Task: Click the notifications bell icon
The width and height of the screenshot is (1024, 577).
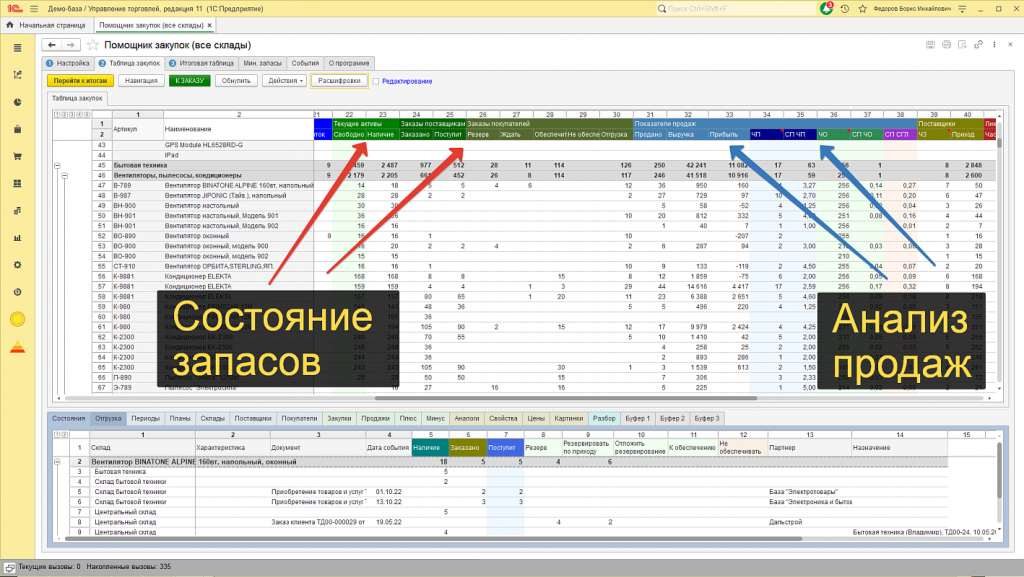Action: (826, 8)
